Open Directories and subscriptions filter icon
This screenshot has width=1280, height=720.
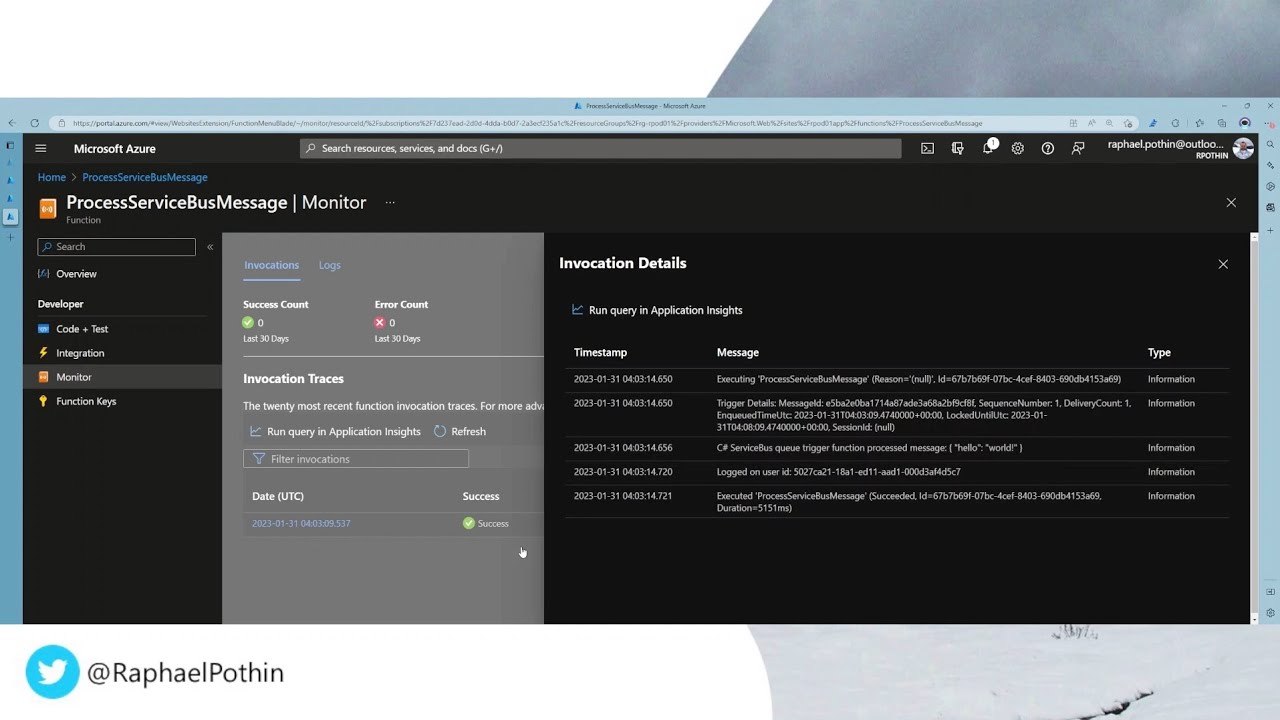(x=957, y=148)
